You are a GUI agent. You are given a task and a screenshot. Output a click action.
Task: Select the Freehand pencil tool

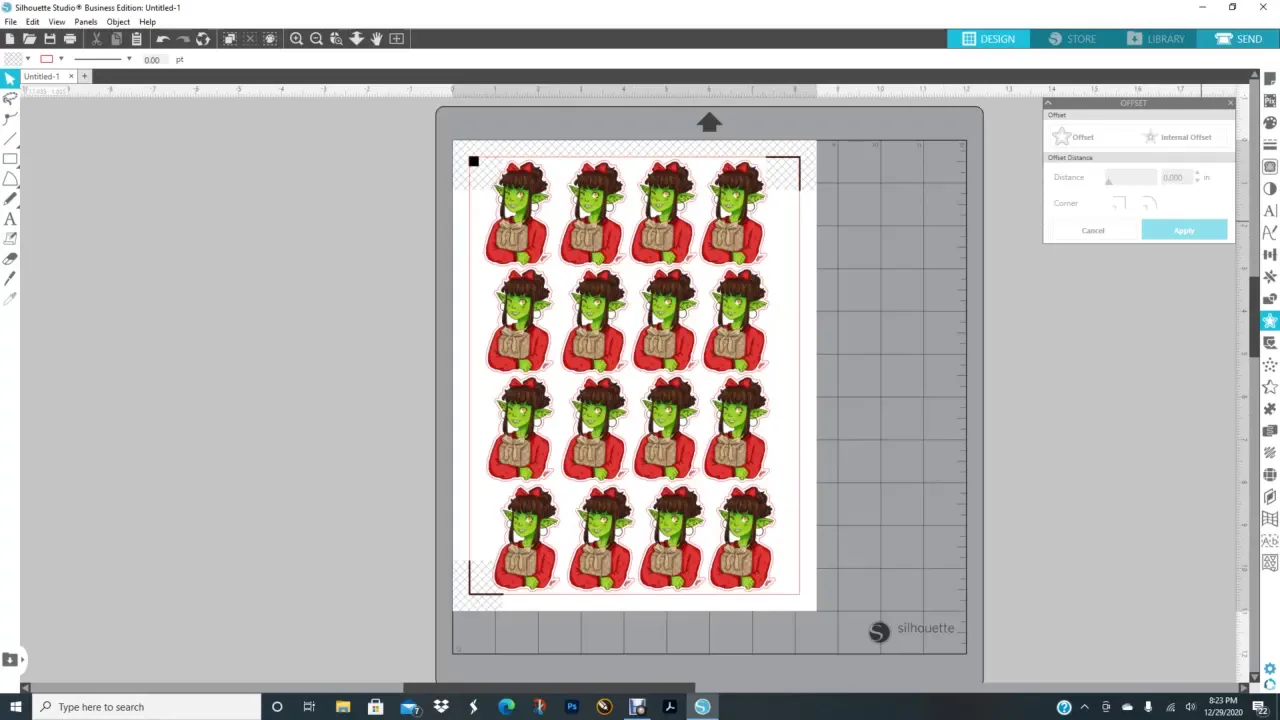pos(10,198)
